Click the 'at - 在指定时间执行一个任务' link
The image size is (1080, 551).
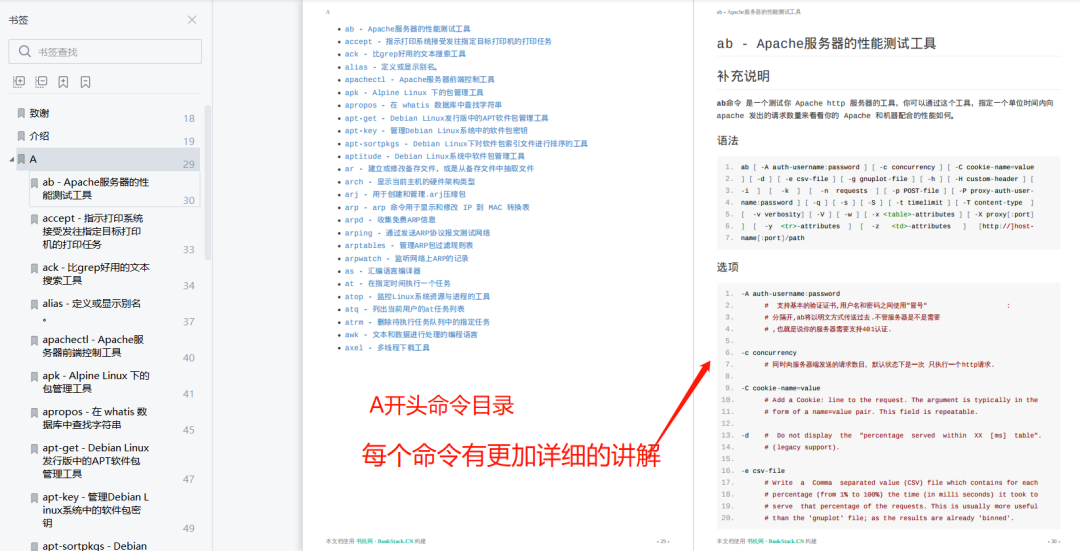(397, 284)
